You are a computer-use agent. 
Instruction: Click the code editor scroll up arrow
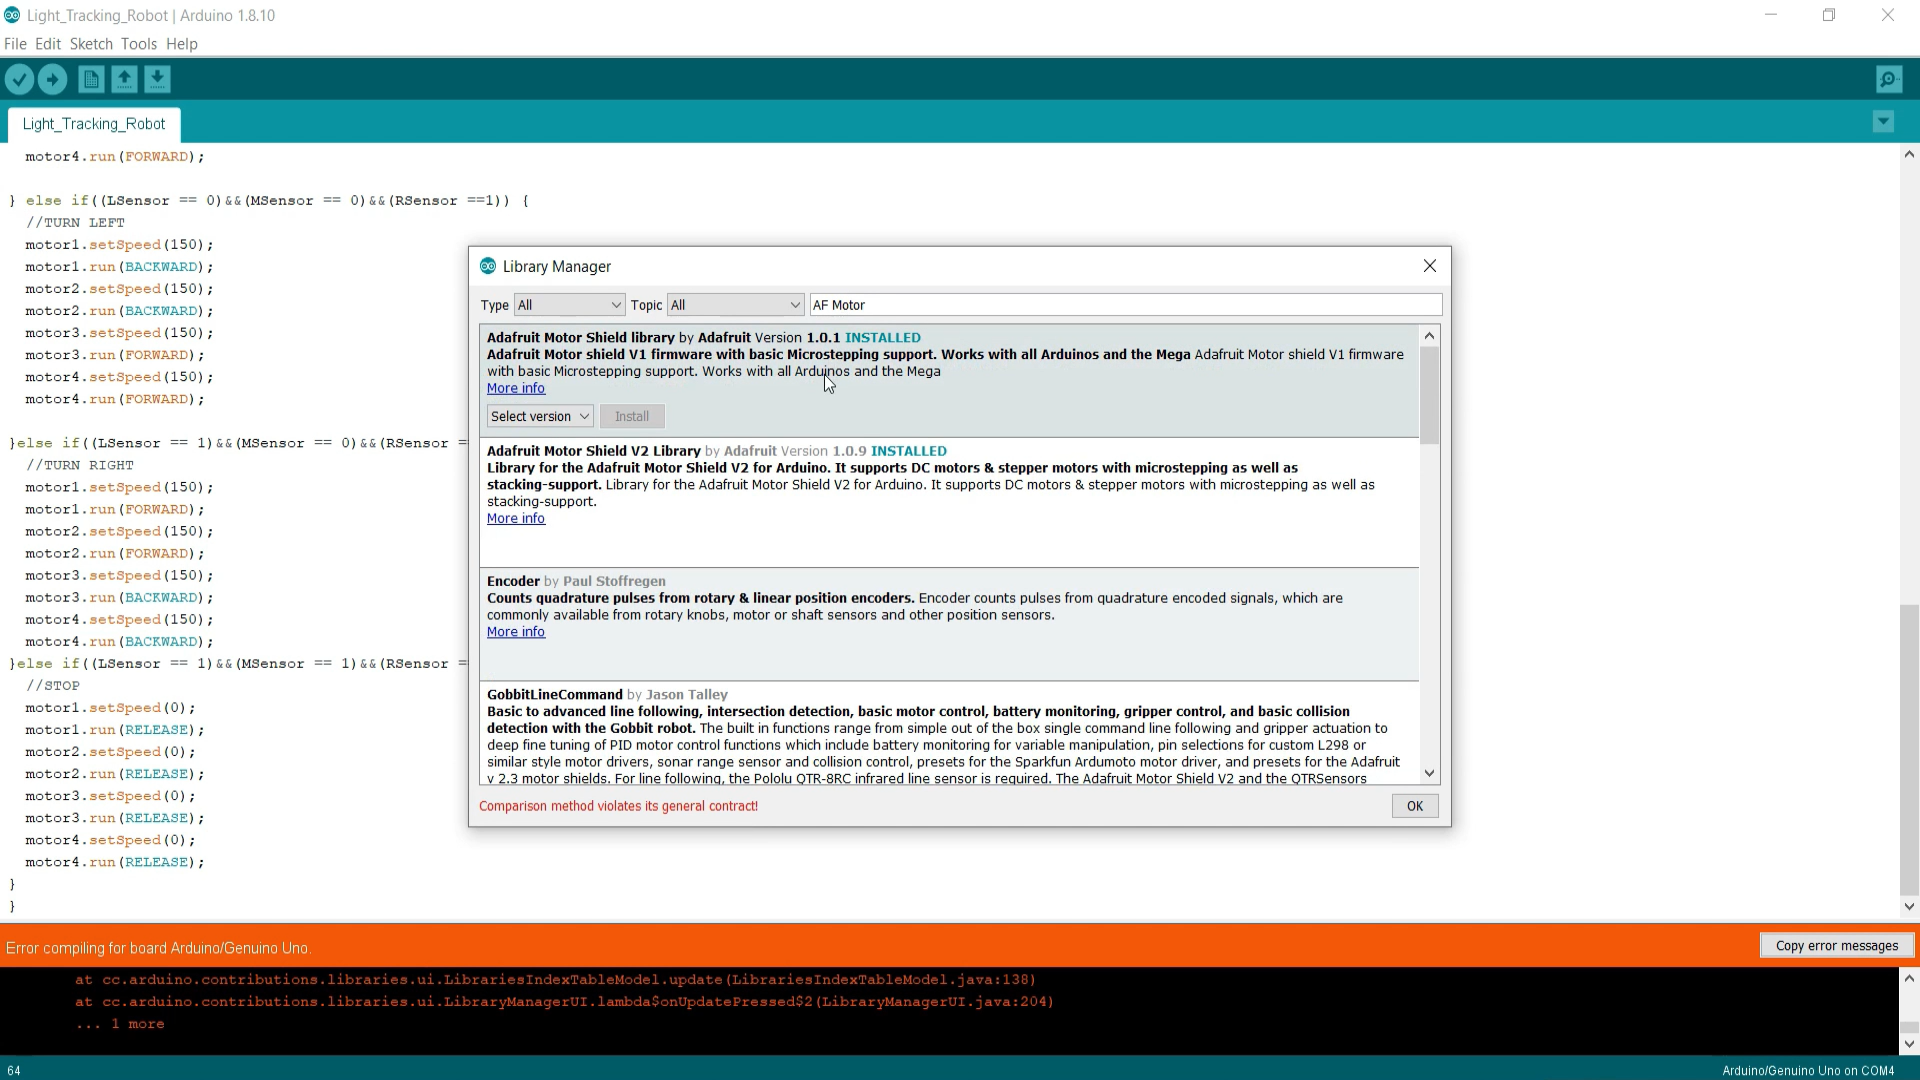(x=1909, y=154)
